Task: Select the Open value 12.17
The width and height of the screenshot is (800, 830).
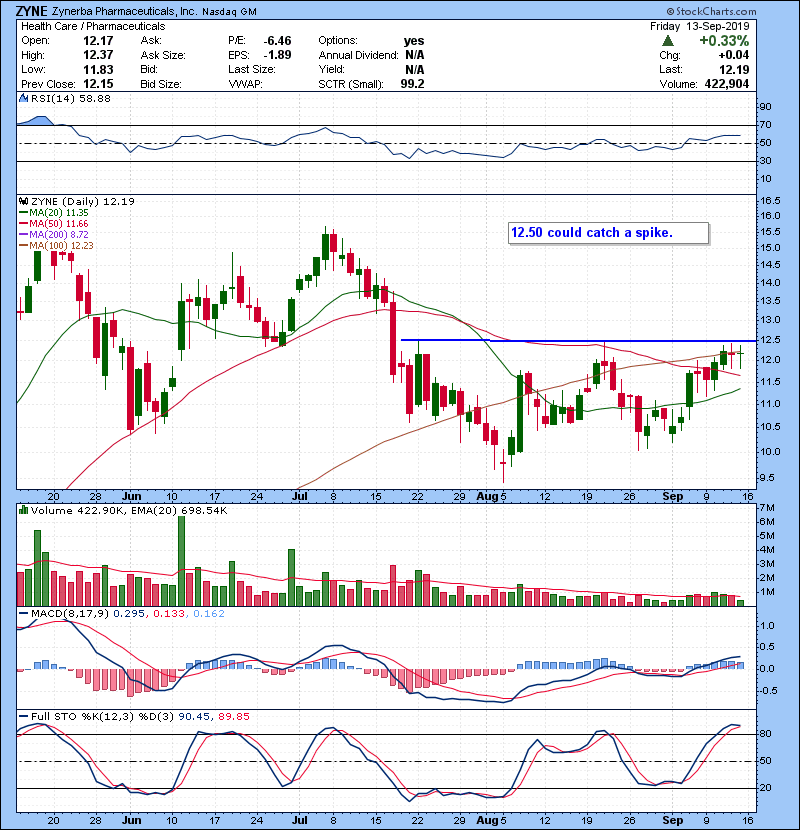Action: point(98,41)
